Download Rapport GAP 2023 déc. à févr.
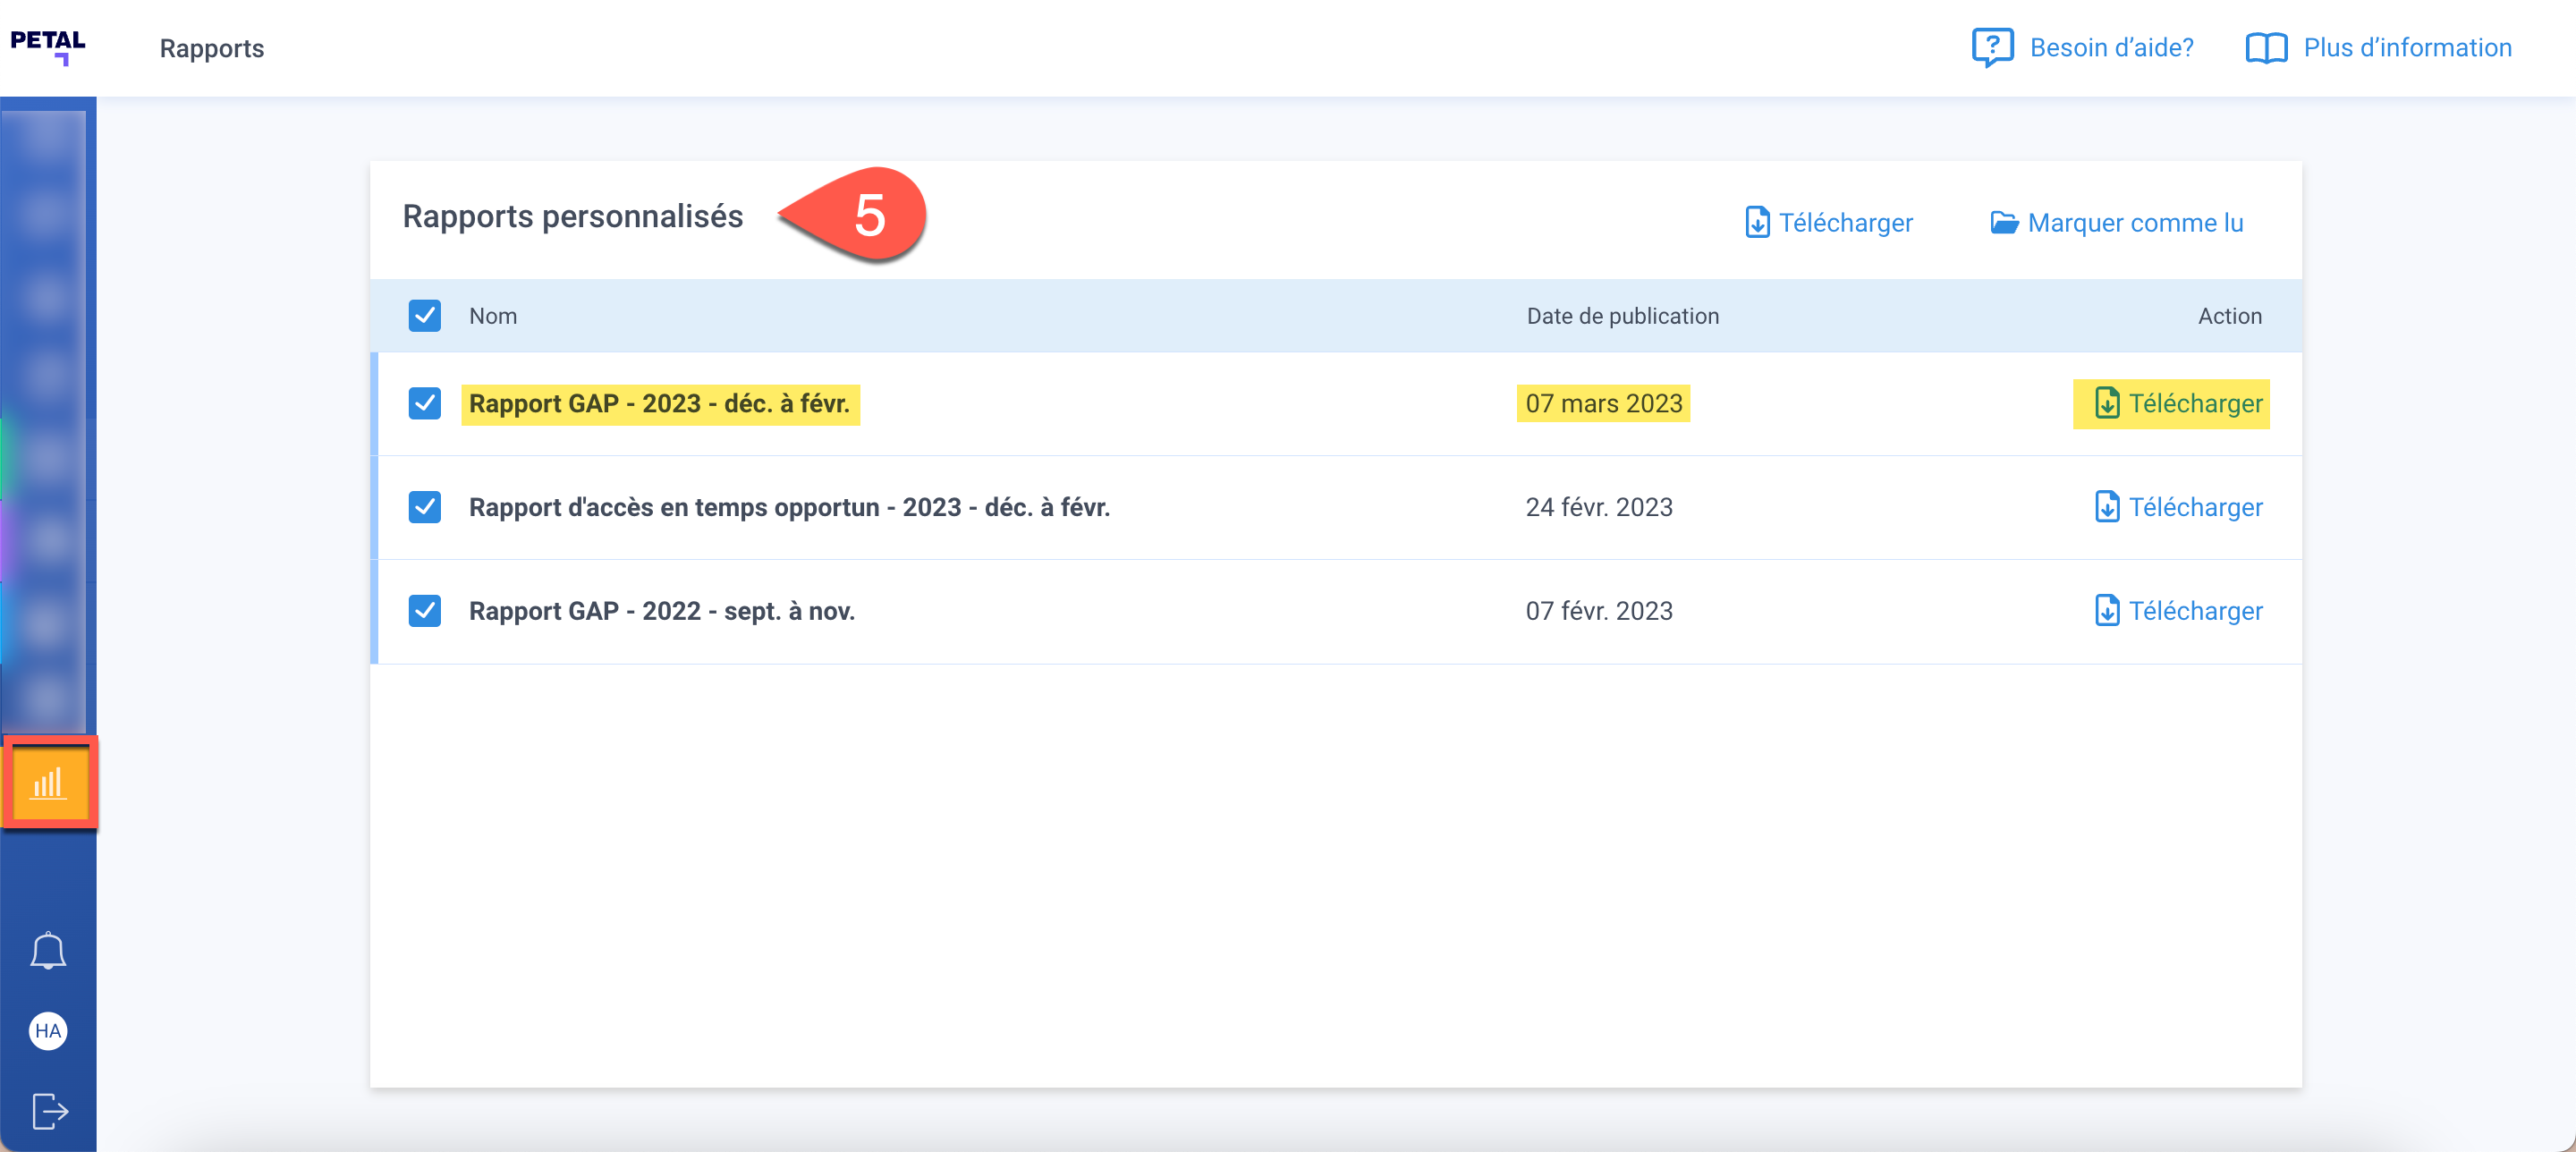 (x=2178, y=403)
